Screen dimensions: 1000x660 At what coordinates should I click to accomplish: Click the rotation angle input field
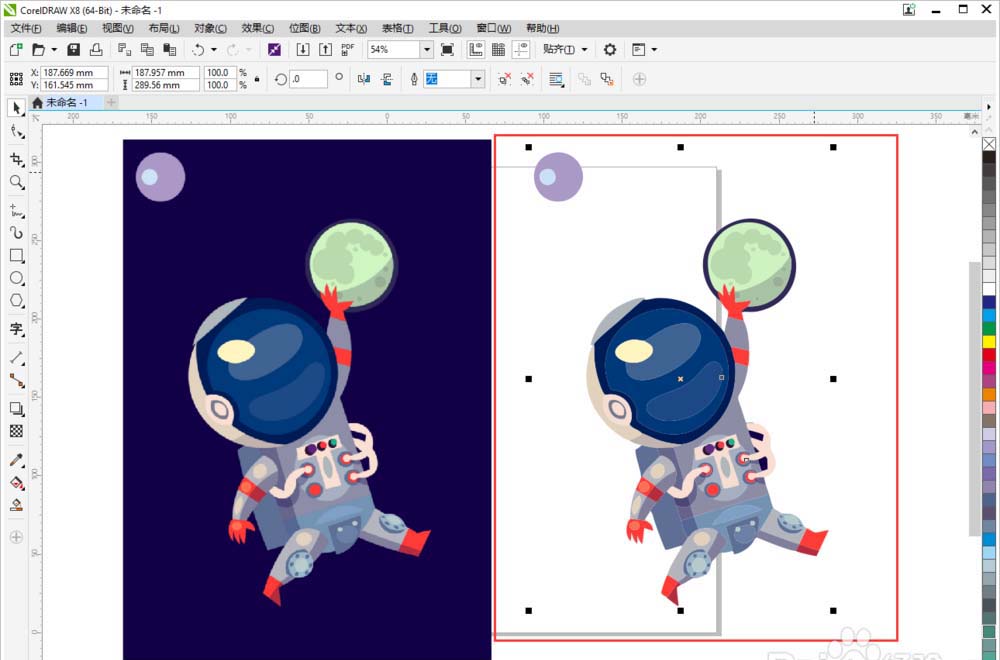[308, 79]
